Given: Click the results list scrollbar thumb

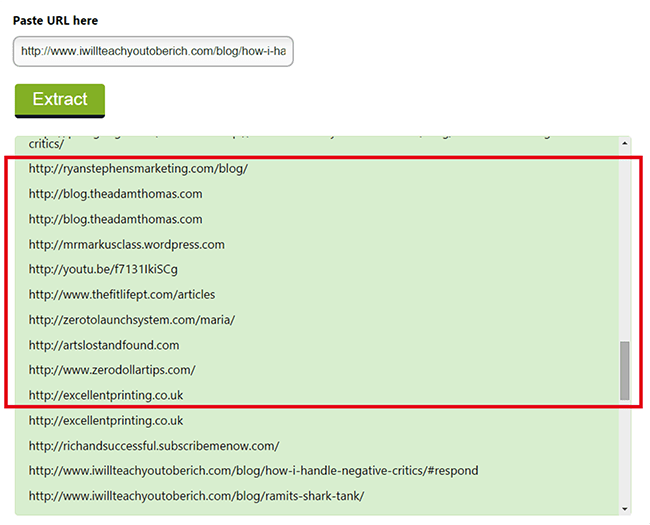Looking at the screenshot, I should [x=625, y=371].
